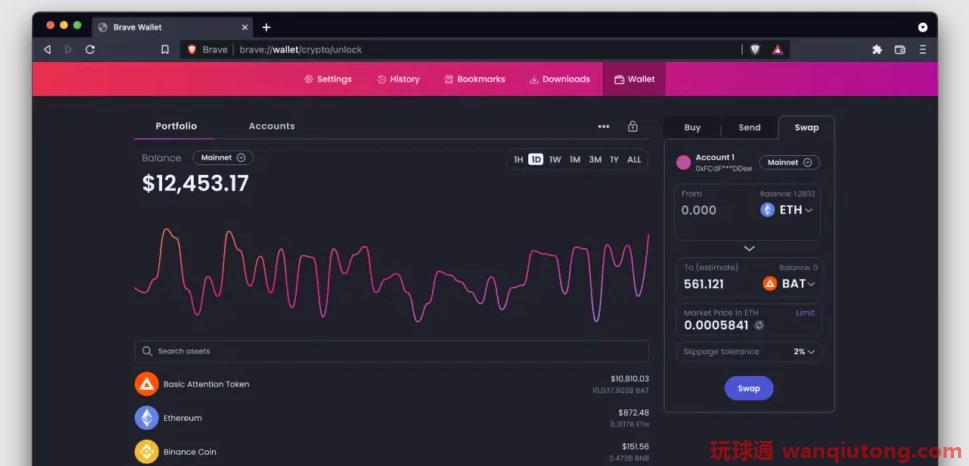This screenshot has height=466, width=969.
Task: Switch to the Accounts tab
Action: click(x=272, y=126)
